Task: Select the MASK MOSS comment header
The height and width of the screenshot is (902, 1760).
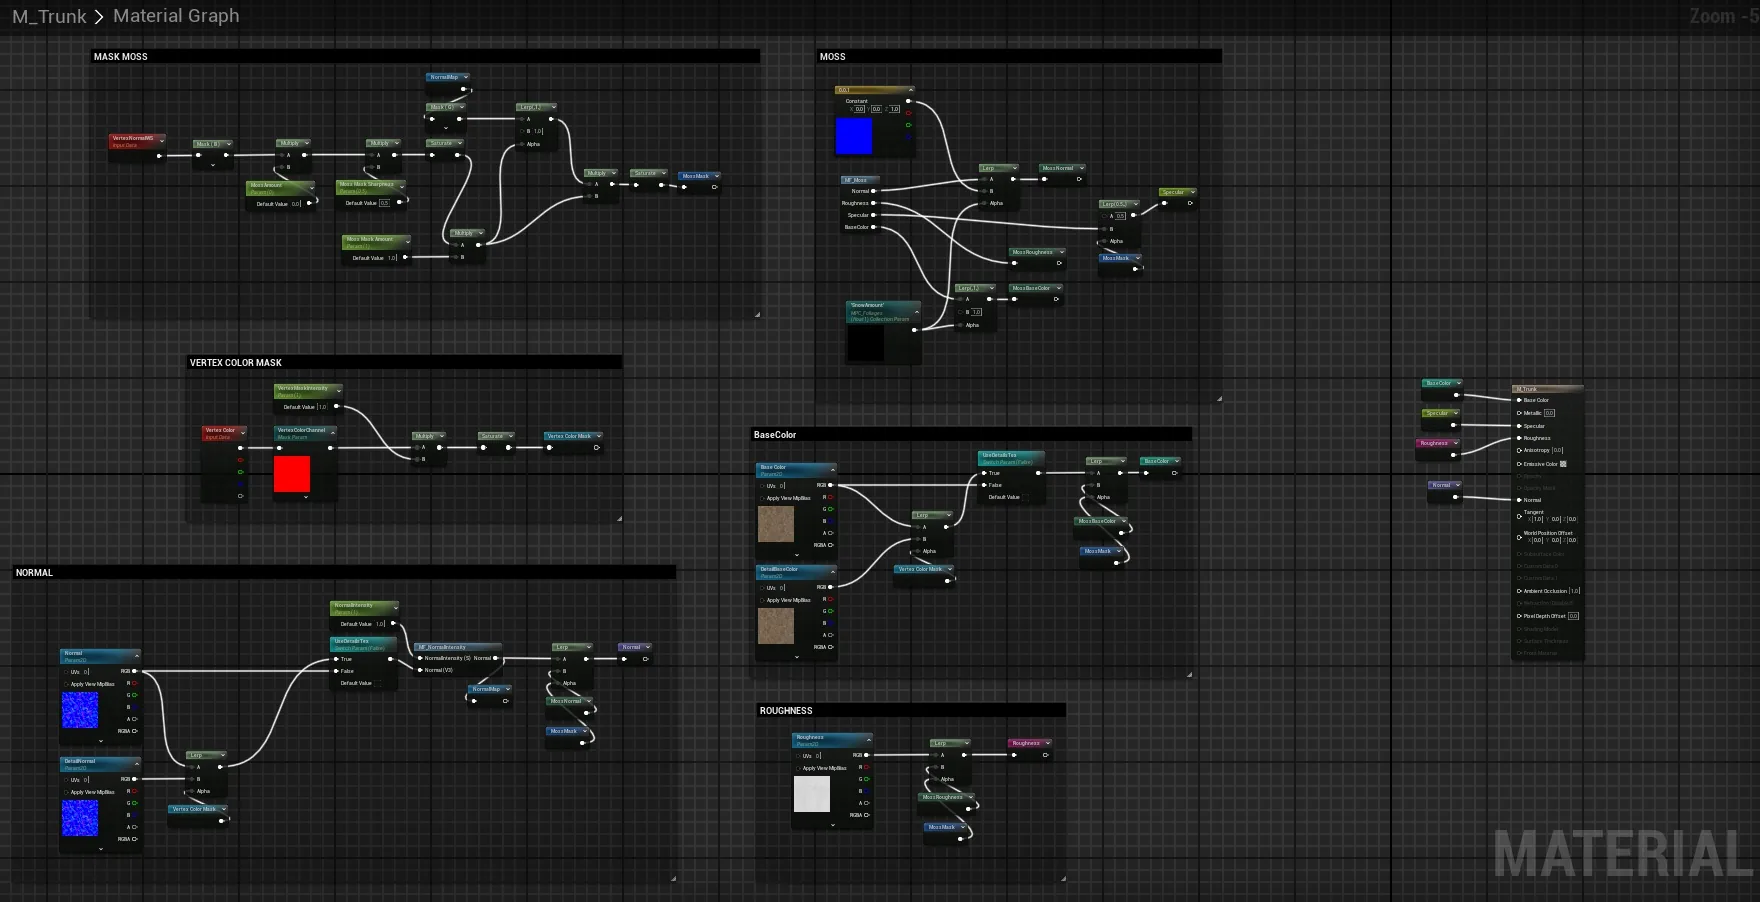Action: click(x=425, y=57)
